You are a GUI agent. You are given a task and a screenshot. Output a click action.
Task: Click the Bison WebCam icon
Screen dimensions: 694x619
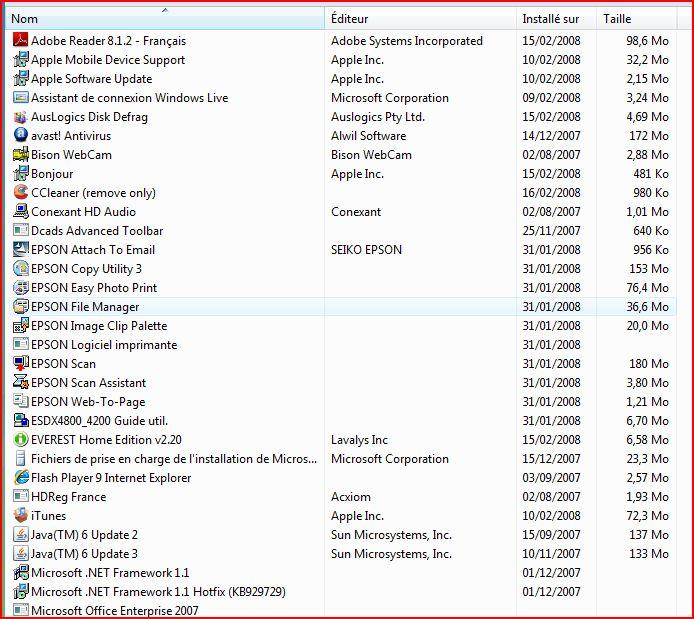point(20,154)
